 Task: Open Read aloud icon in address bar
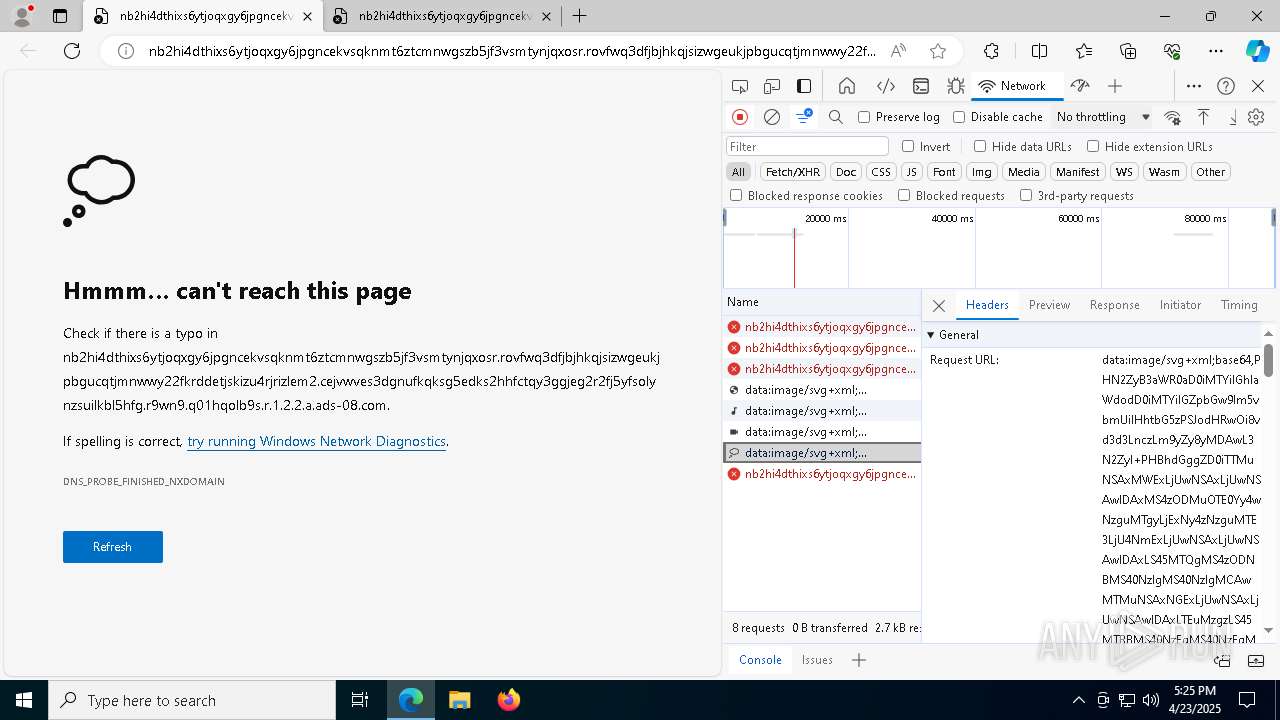899,51
